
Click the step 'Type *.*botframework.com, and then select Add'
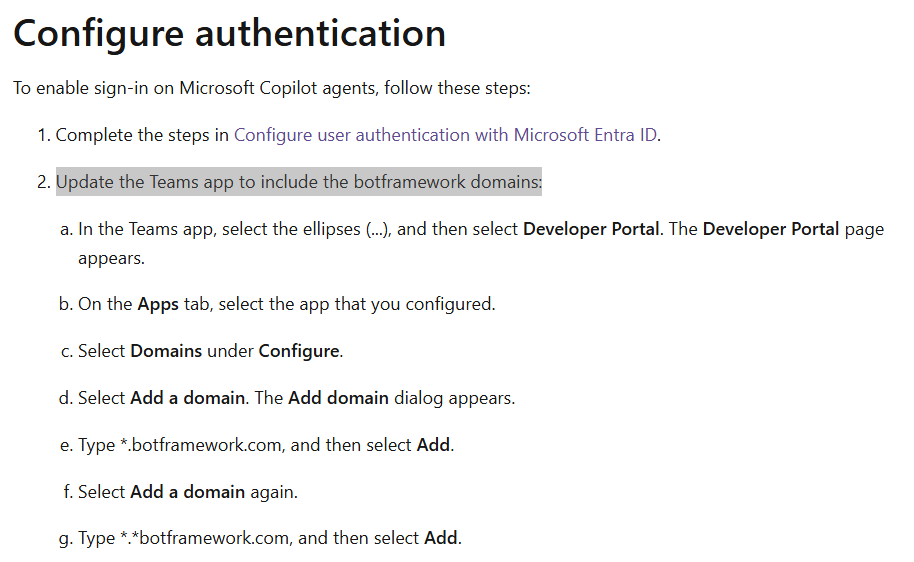(270, 538)
